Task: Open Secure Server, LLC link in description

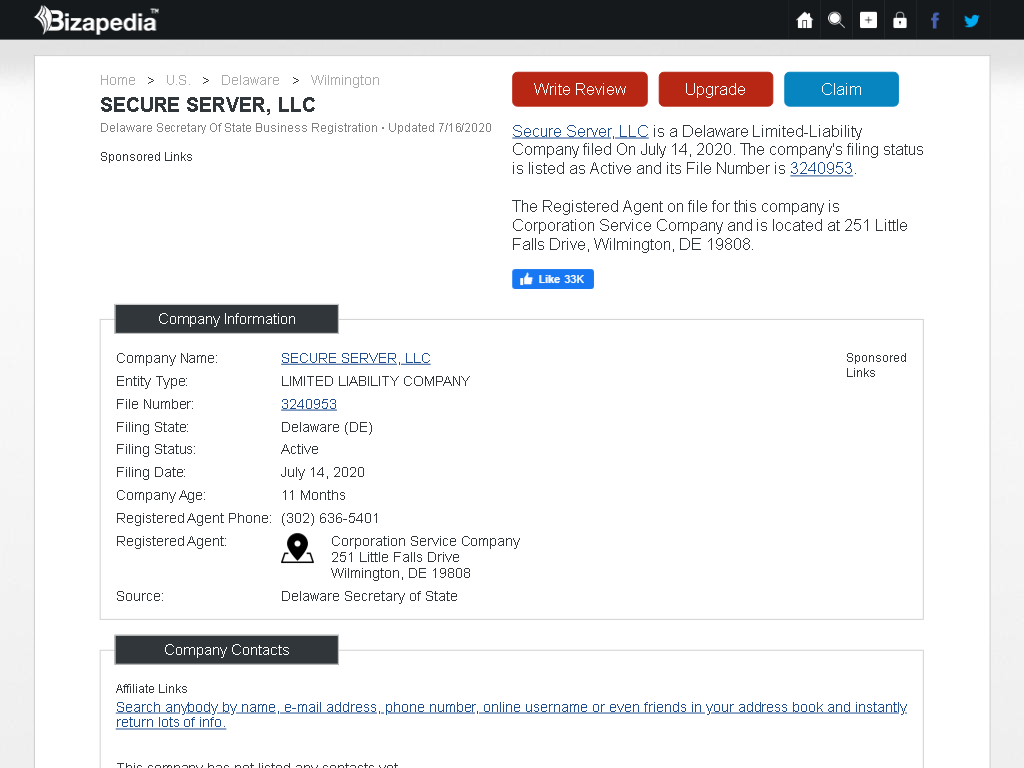Action: click(x=580, y=131)
